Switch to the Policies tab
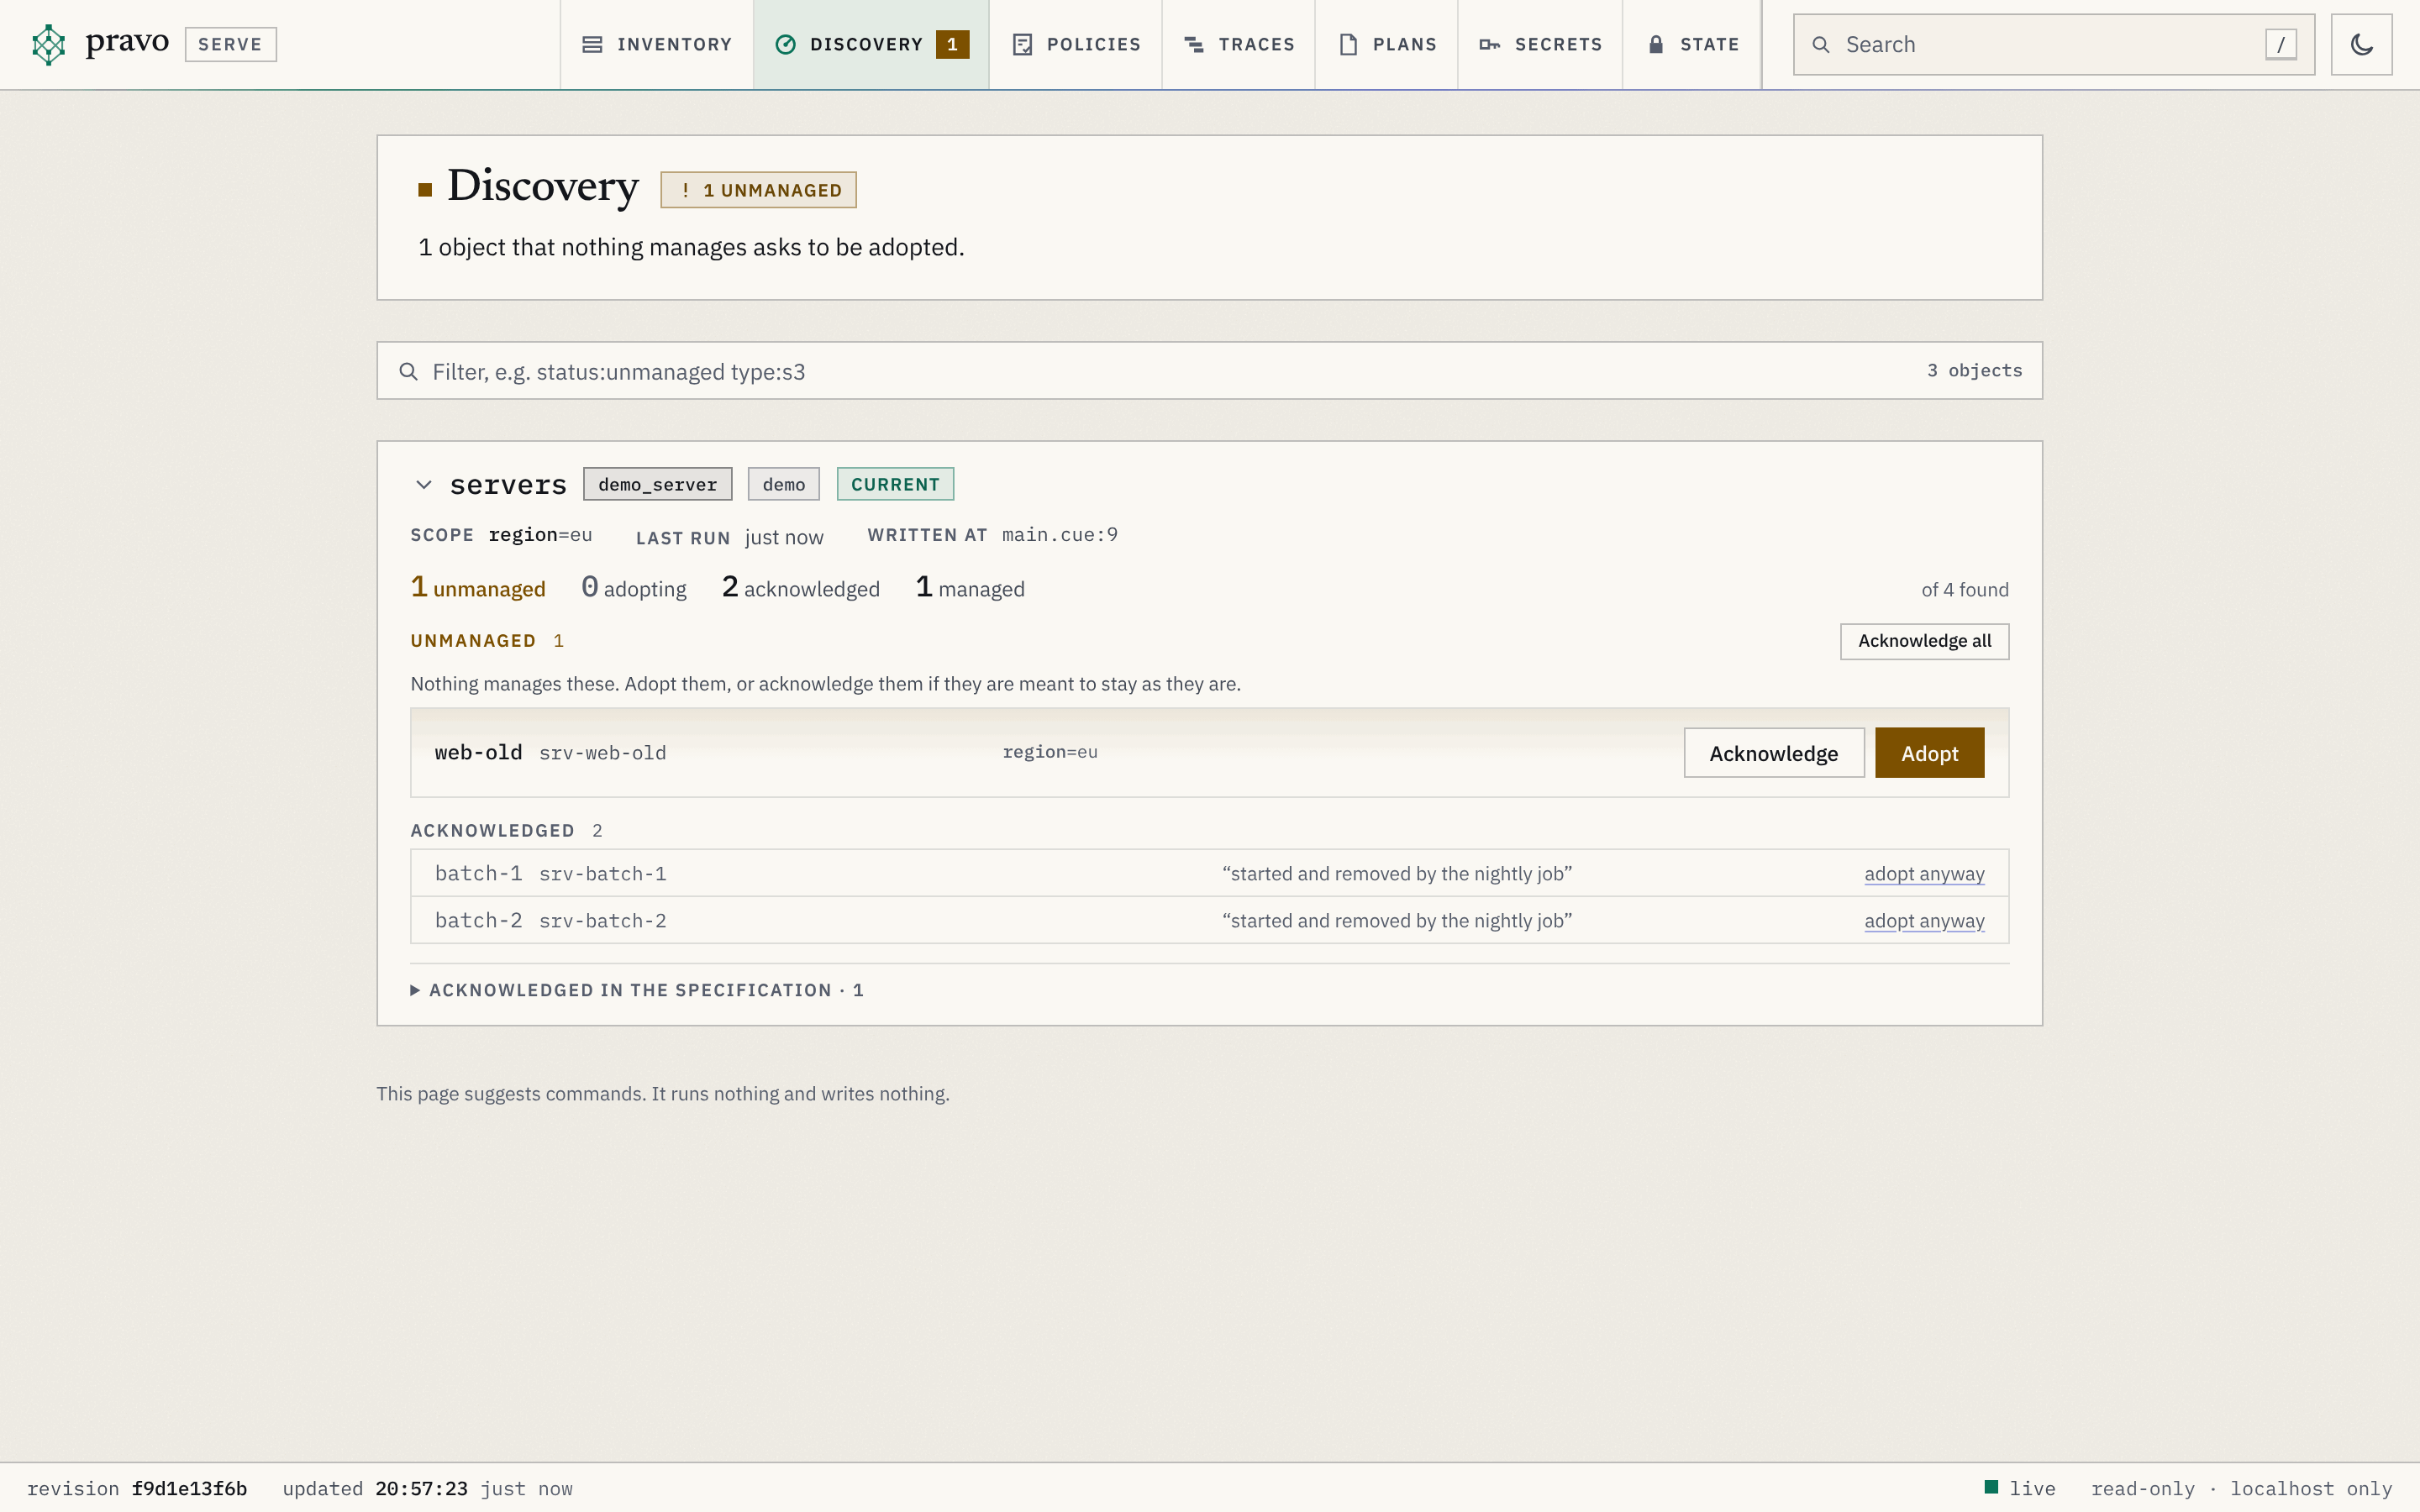Screen dimensions: 2420x1512 point(1076,44)
